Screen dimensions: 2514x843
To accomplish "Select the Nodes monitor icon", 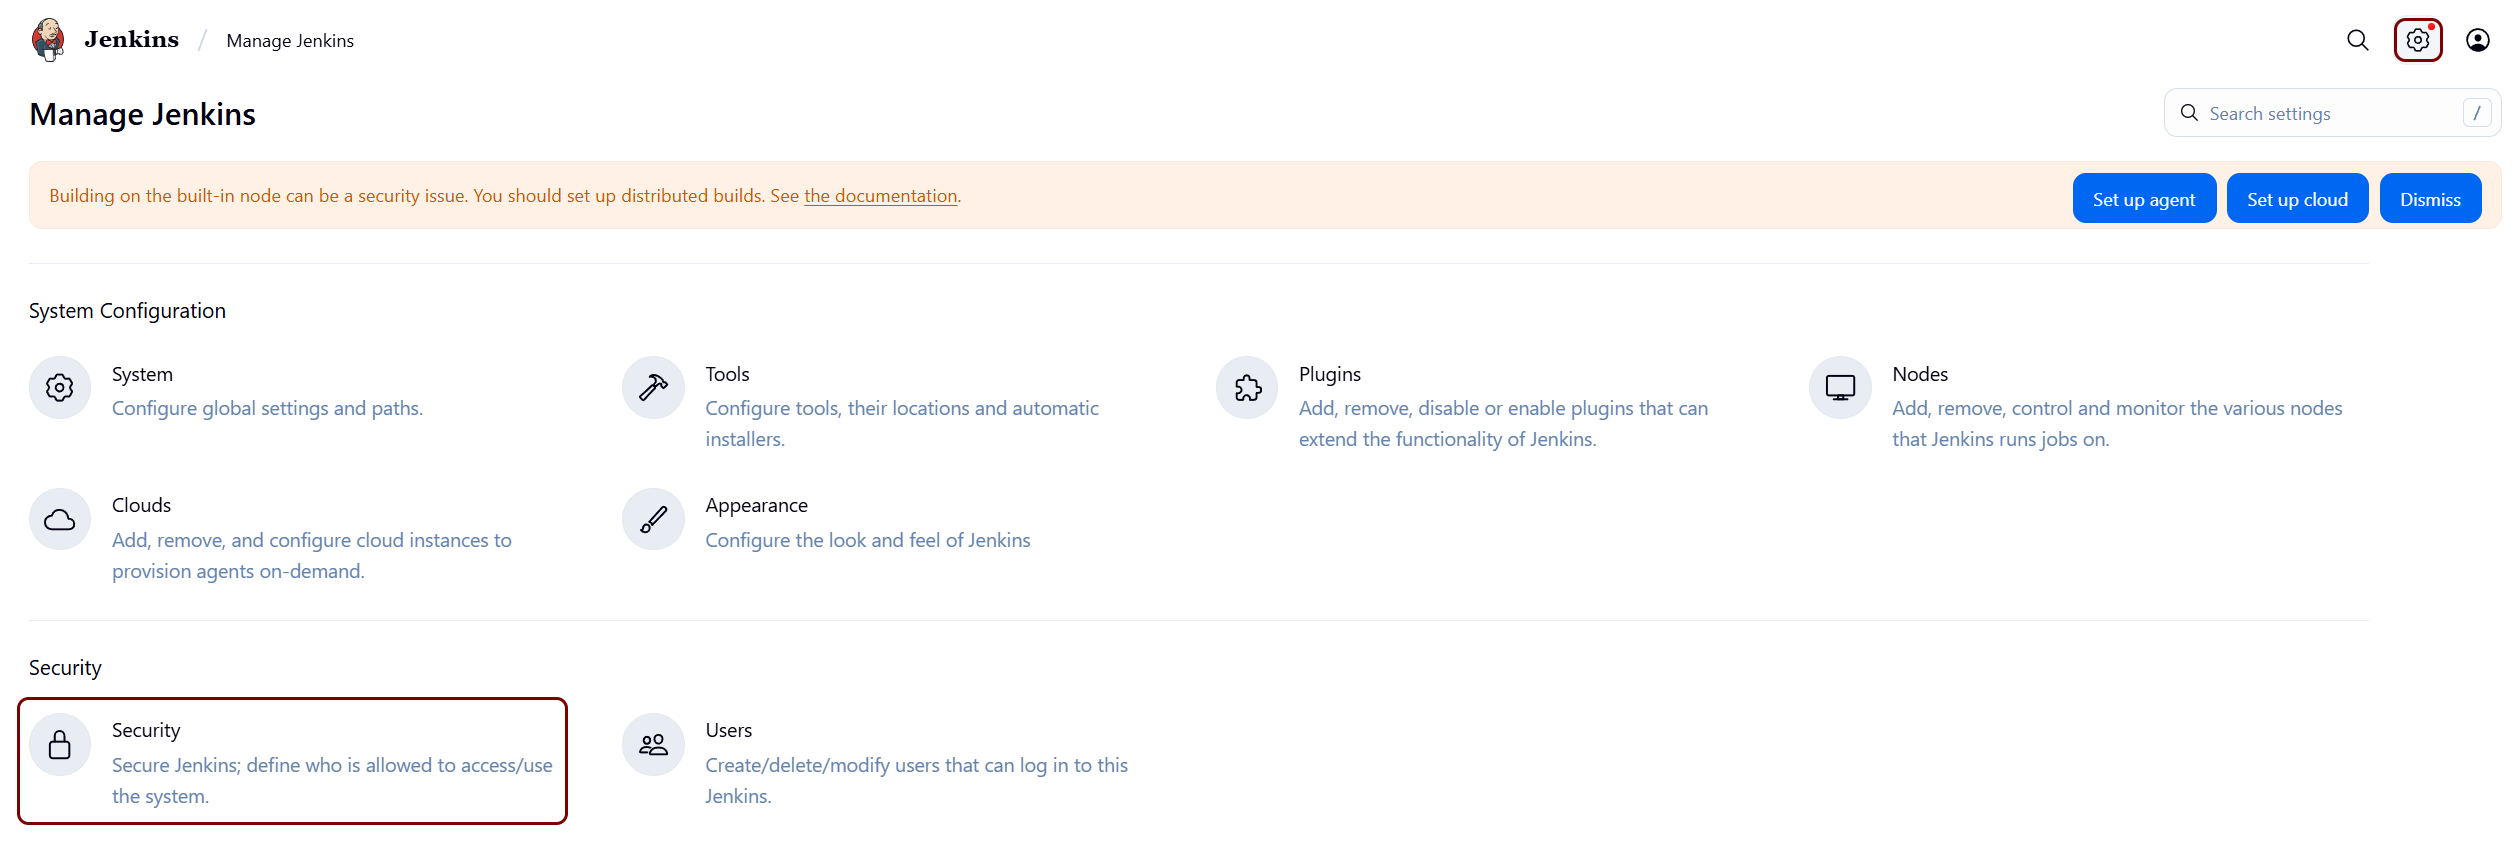I will 1840,388.
